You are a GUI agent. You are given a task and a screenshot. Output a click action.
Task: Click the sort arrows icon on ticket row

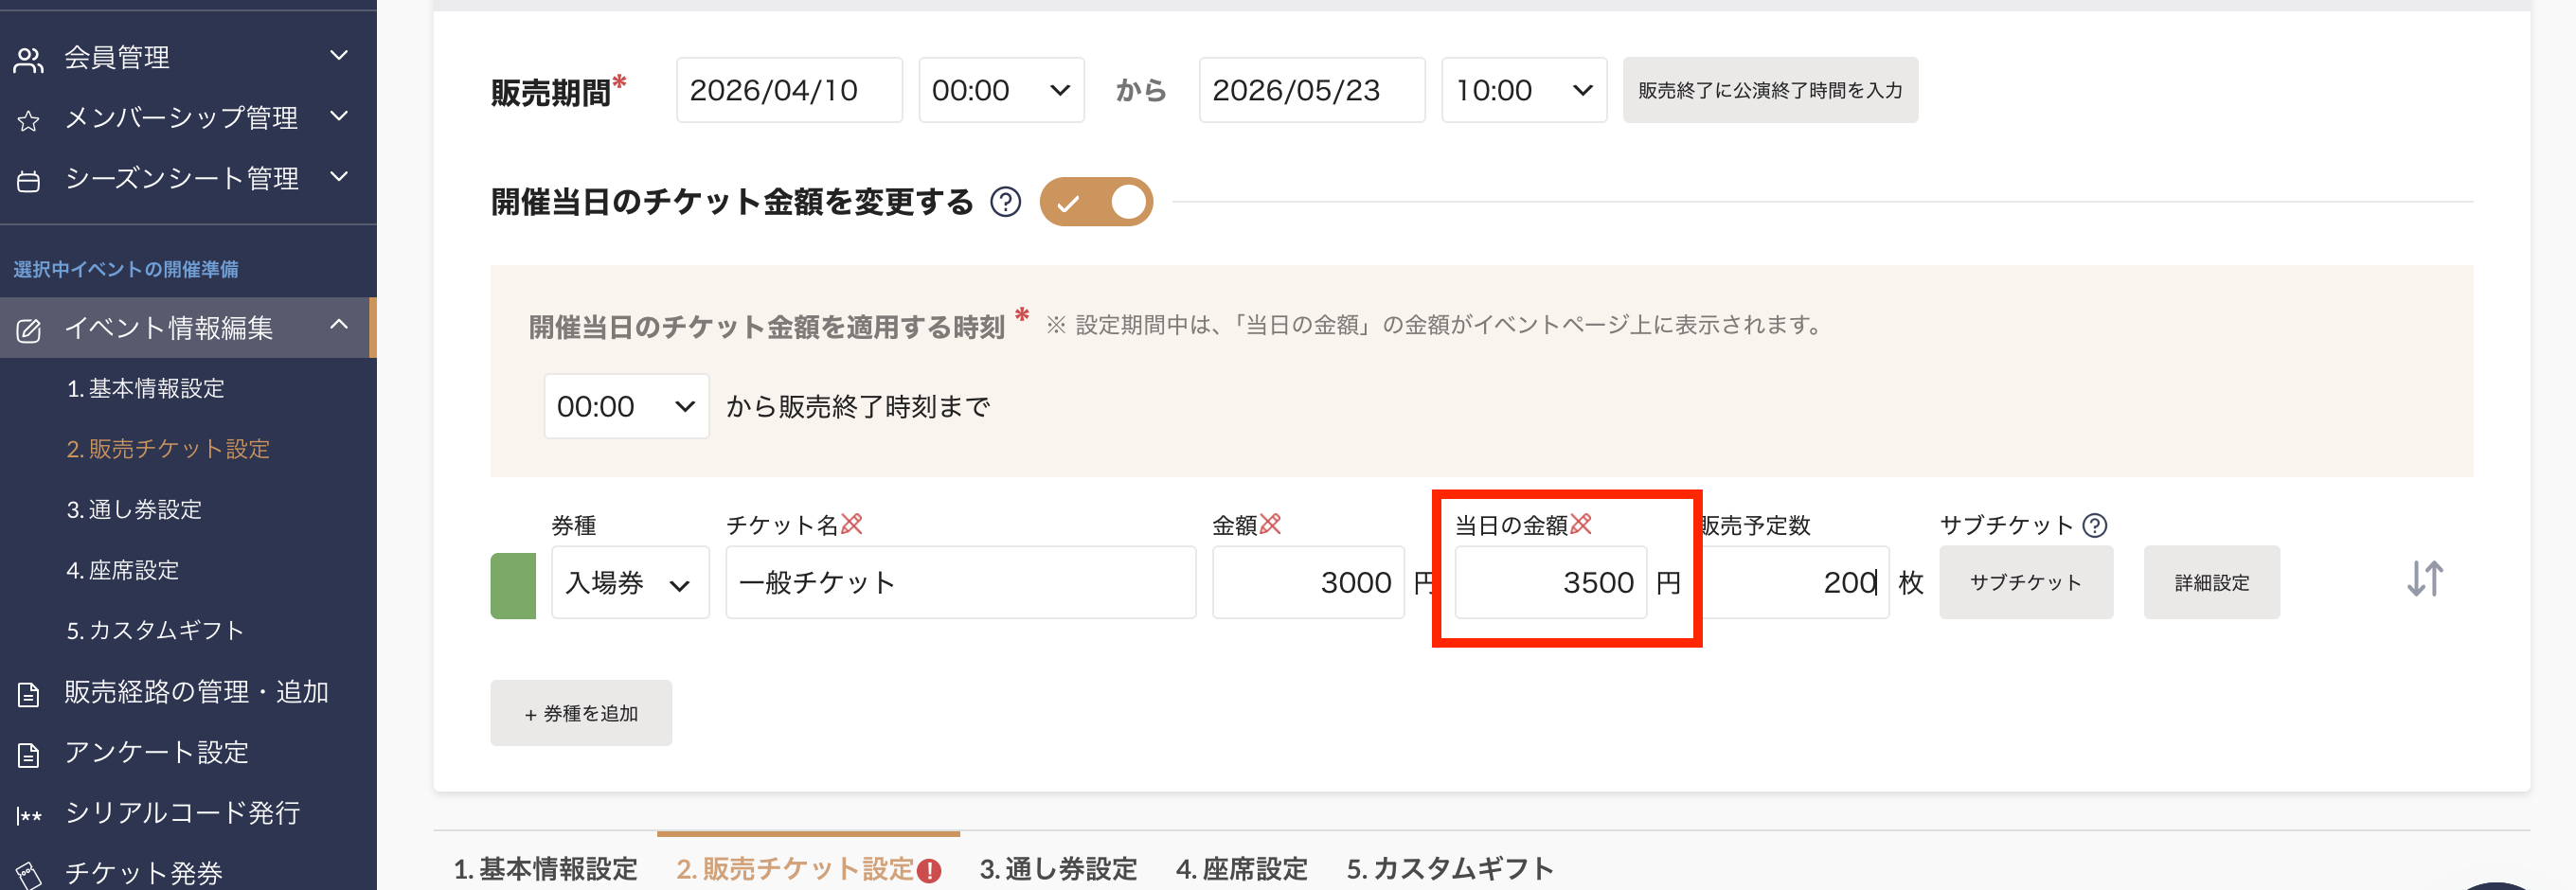(2424, 579)
